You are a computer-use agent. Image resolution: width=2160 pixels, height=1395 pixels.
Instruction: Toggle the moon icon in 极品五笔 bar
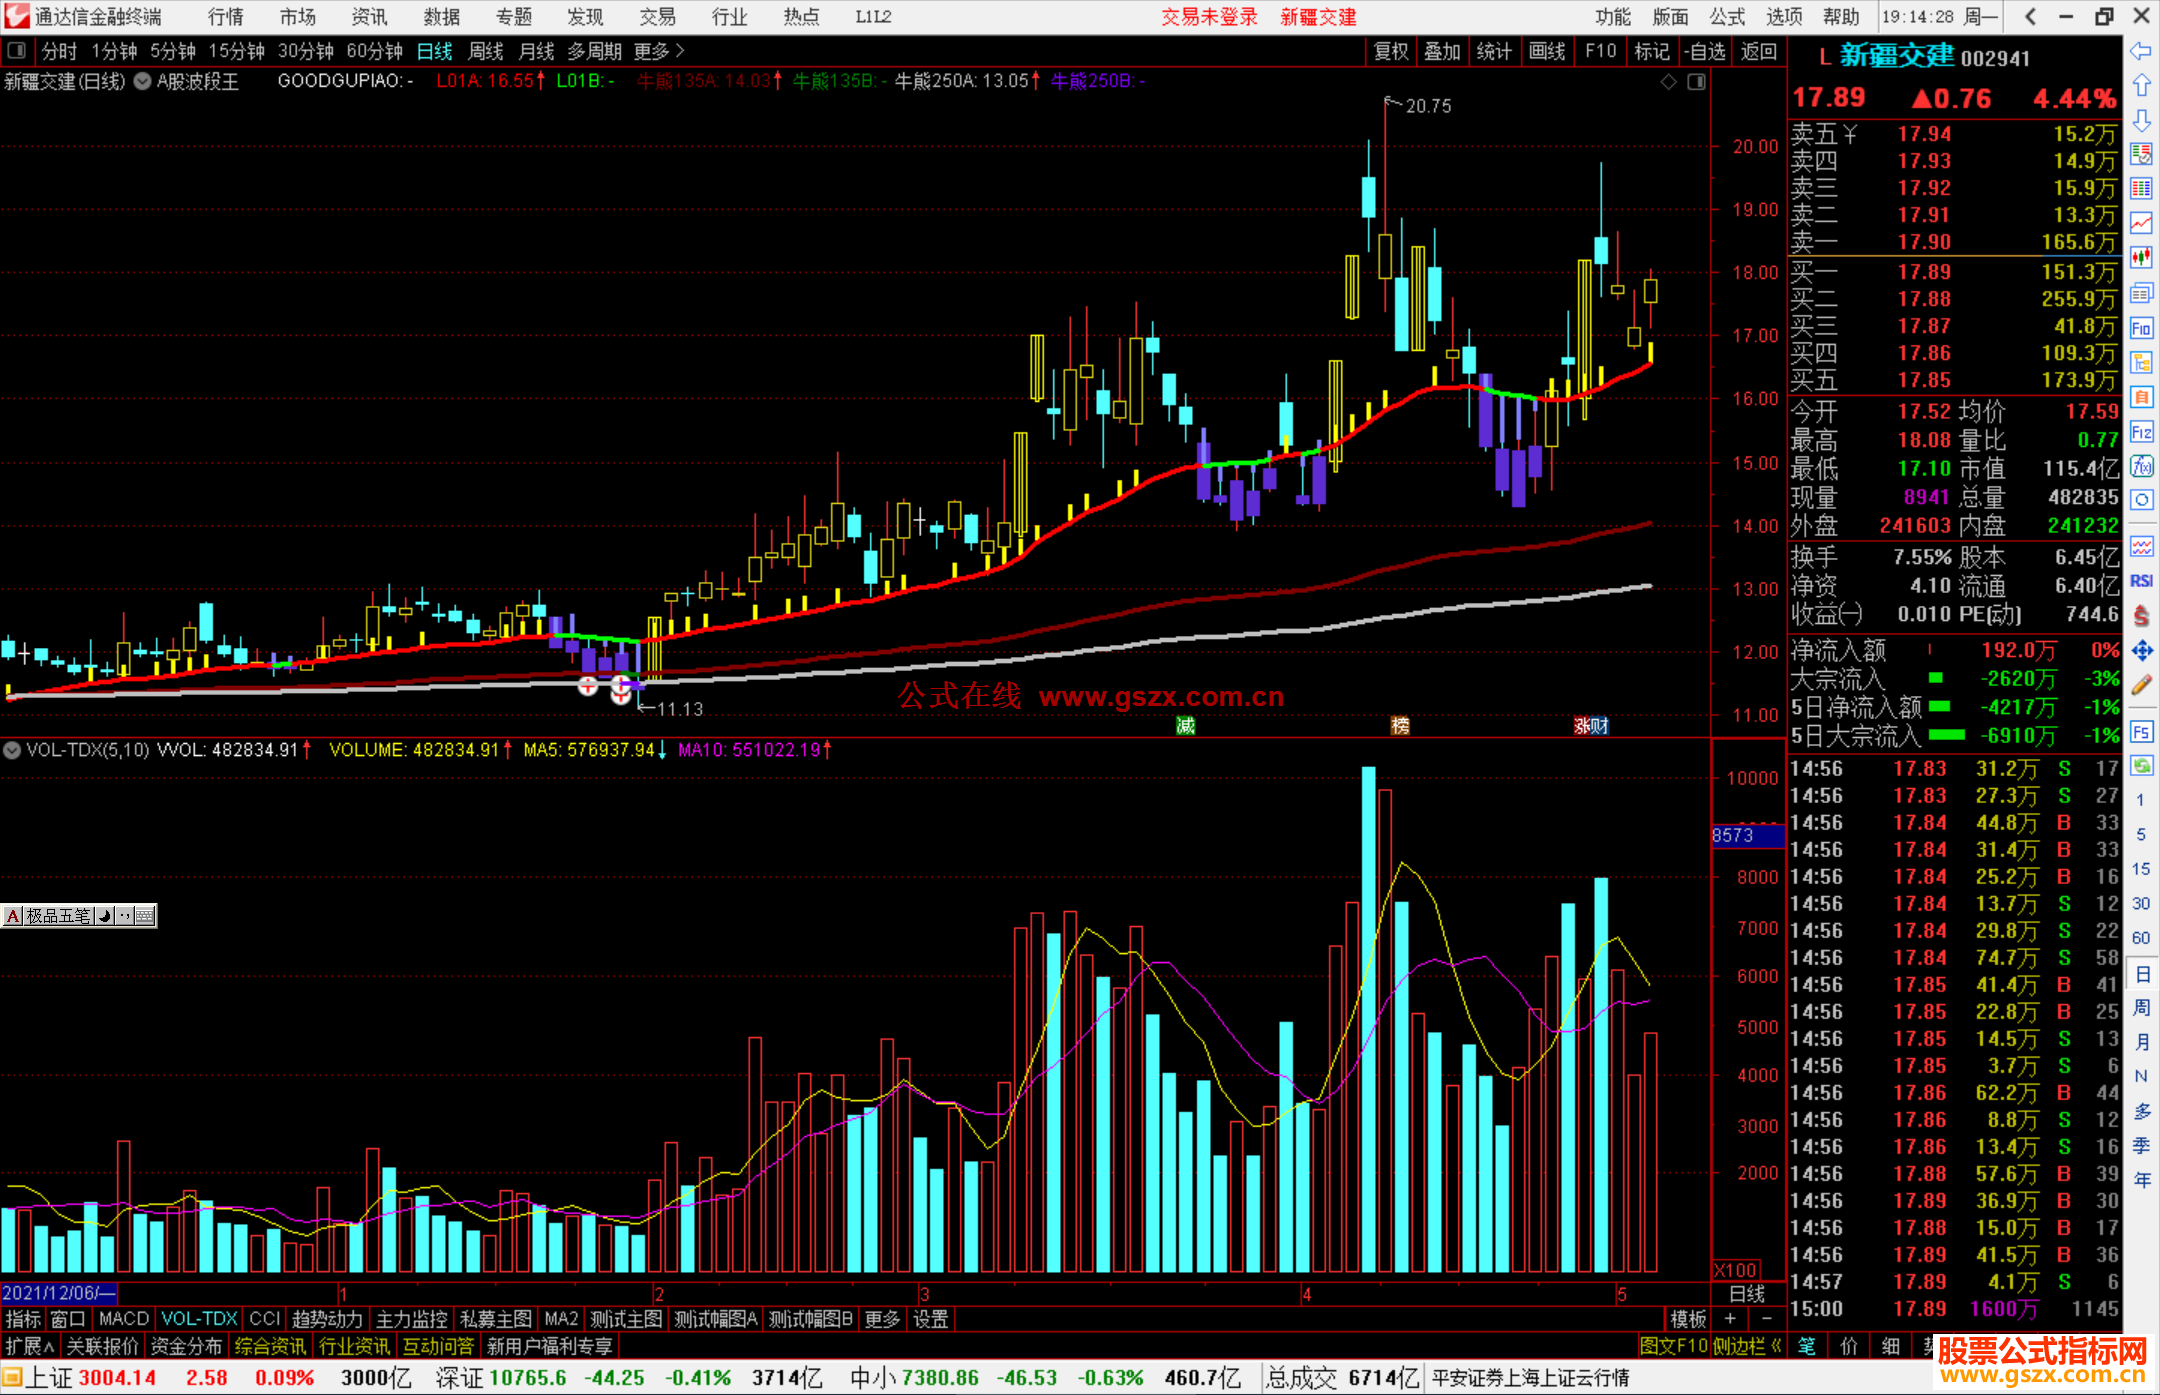[x=105, y=916]
